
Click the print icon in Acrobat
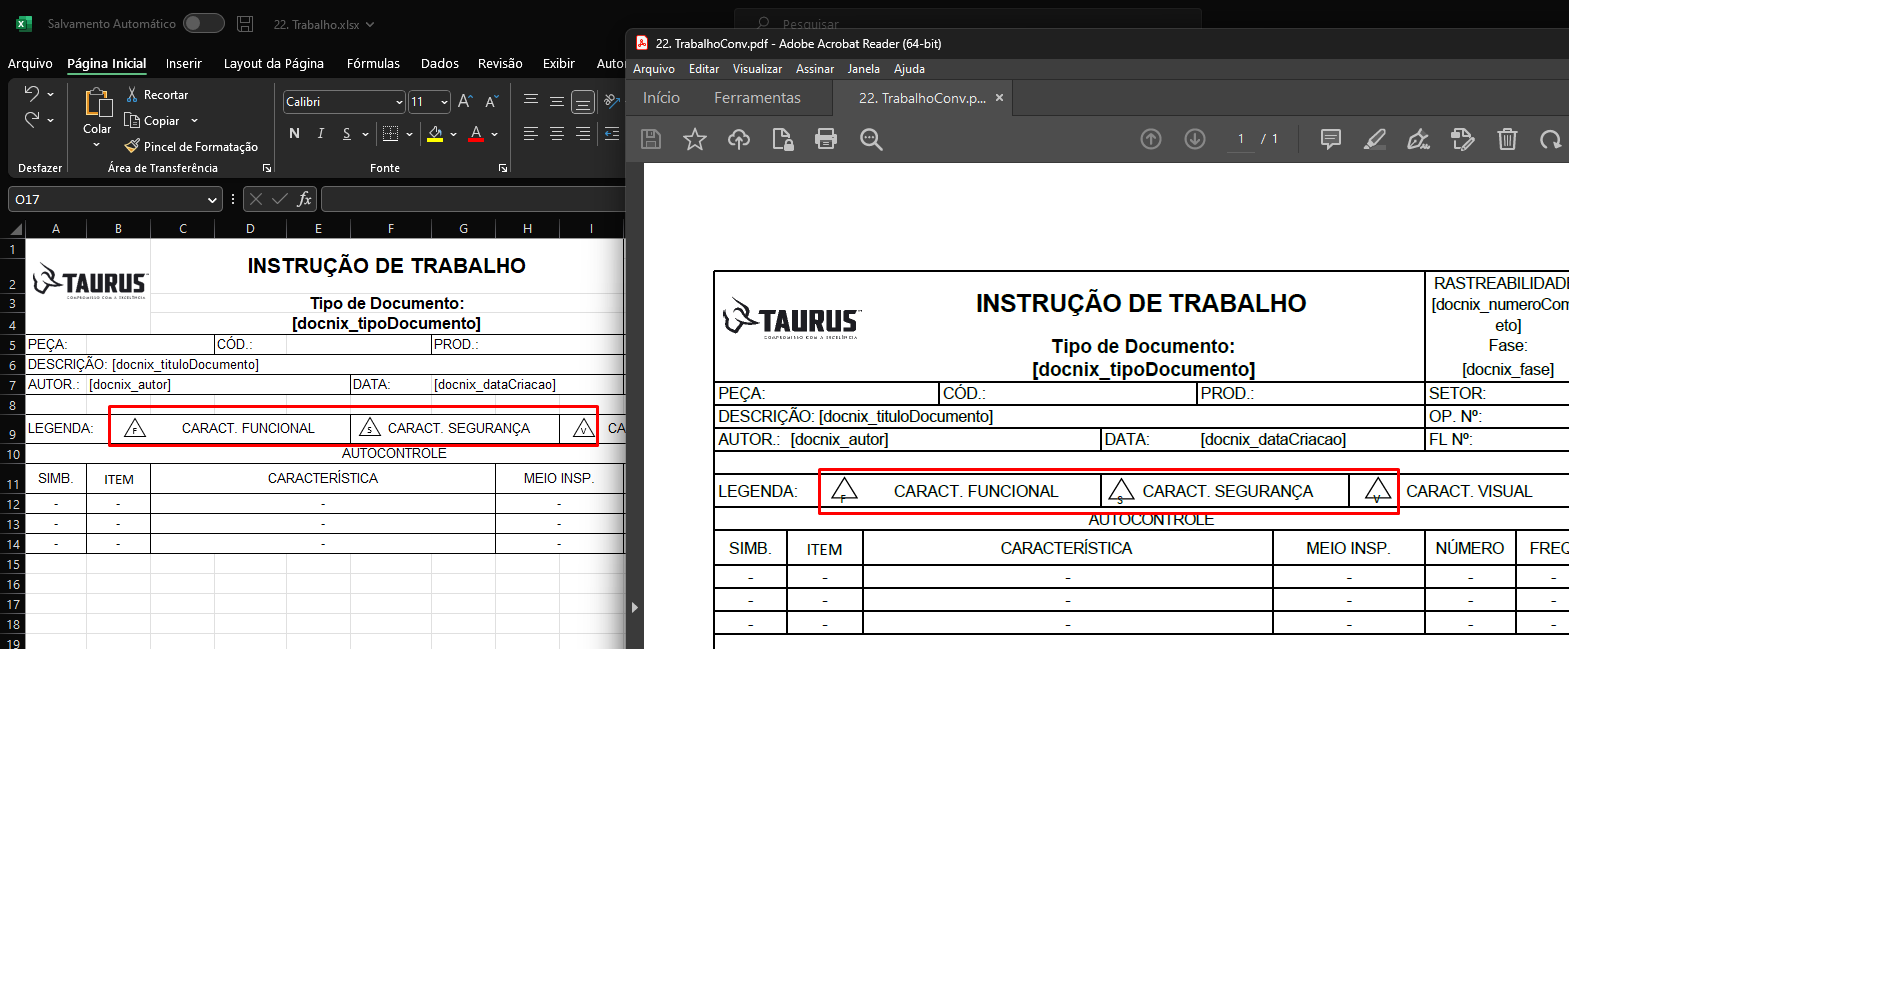tap(826, 139)
